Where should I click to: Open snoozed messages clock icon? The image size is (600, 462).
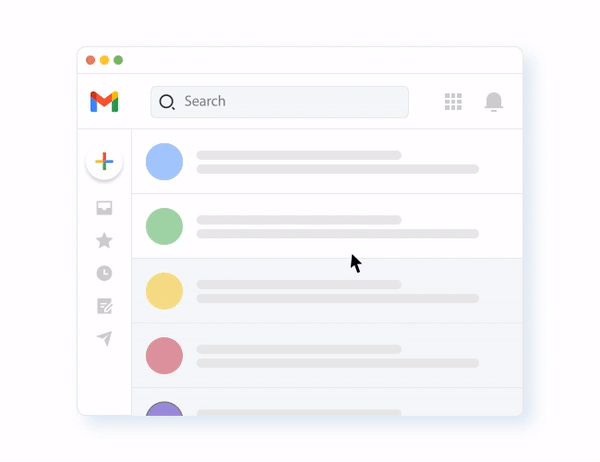click(104, 273)
